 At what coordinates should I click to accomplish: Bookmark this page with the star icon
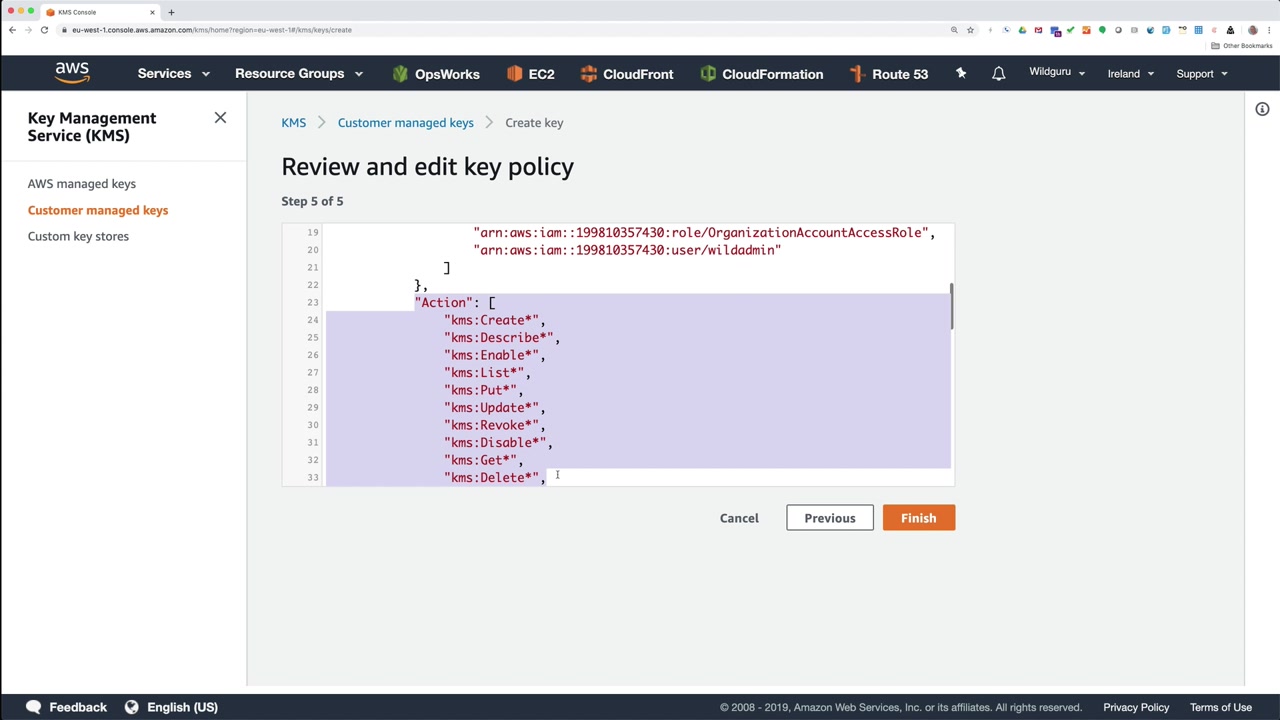point(970,30)
